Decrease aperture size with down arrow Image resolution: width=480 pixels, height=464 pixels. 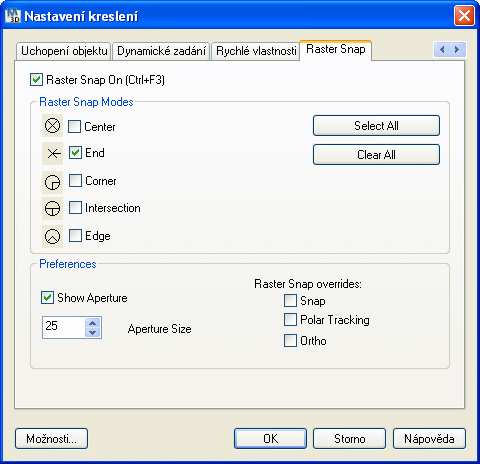point(92,332)
